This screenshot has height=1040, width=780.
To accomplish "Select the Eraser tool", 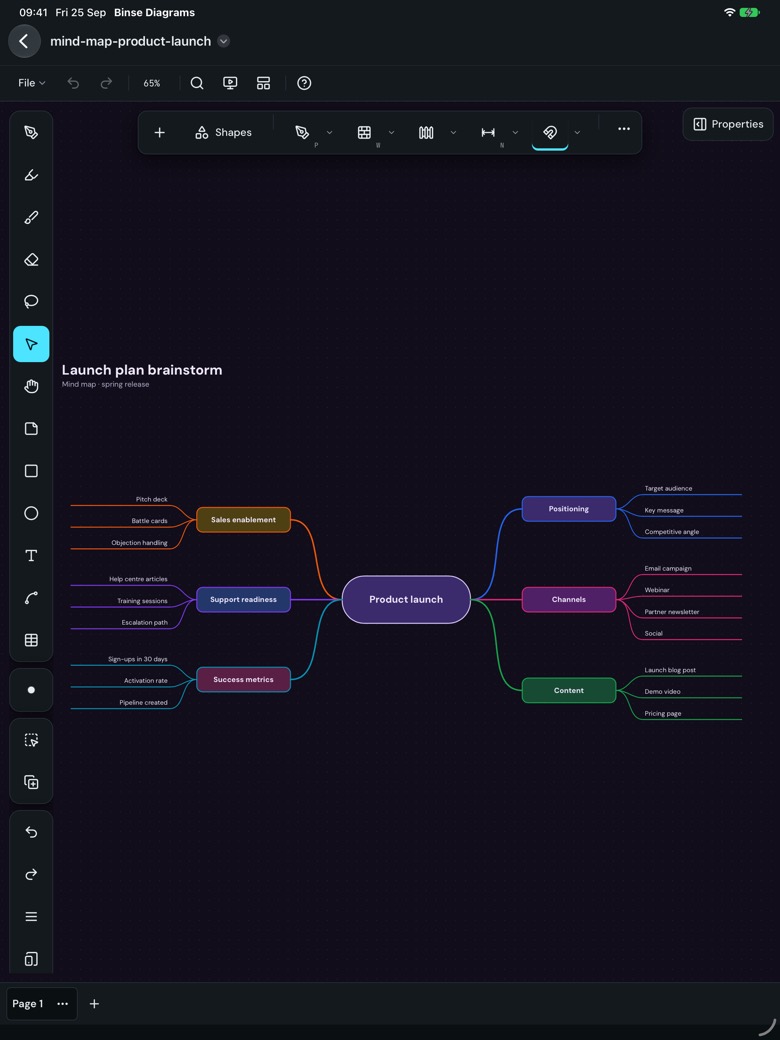I will click(x=31, y=259).
